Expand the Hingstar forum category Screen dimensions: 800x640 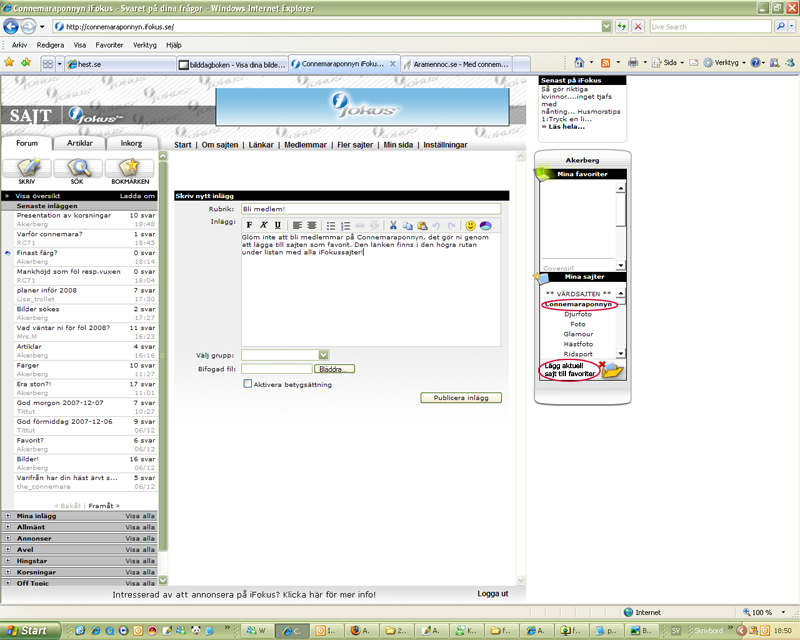pyautogui.click(x=8, y=560)
